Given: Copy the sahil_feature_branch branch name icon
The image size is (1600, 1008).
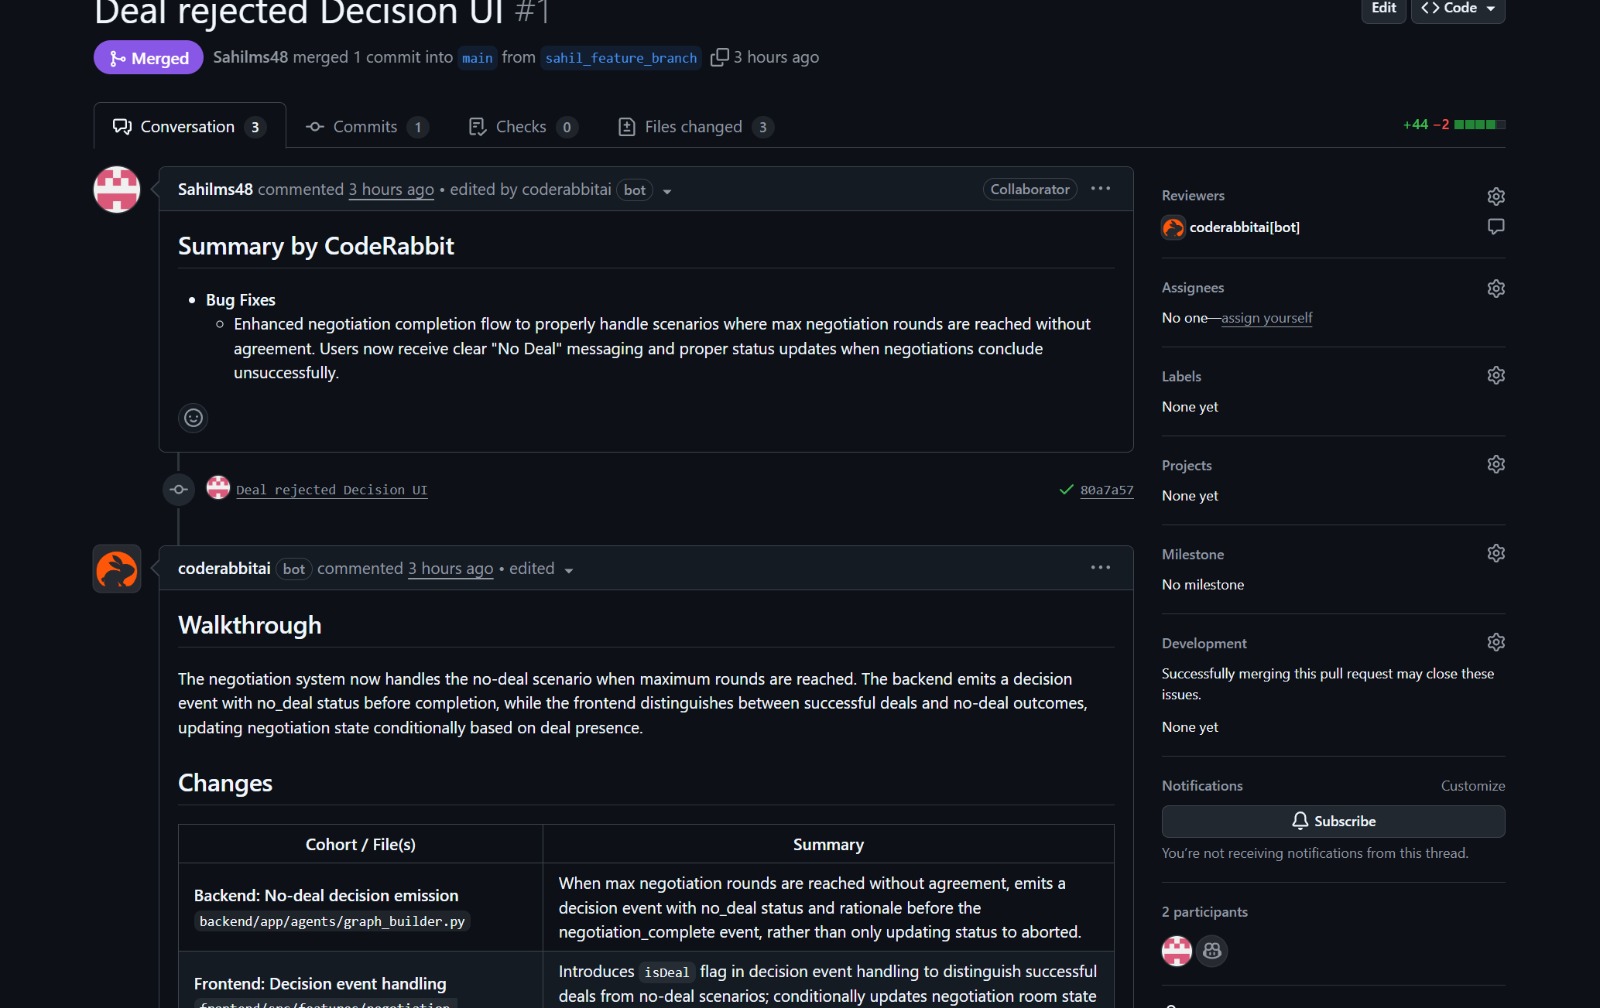Looking at the screenshot, I should click(719, 58).
